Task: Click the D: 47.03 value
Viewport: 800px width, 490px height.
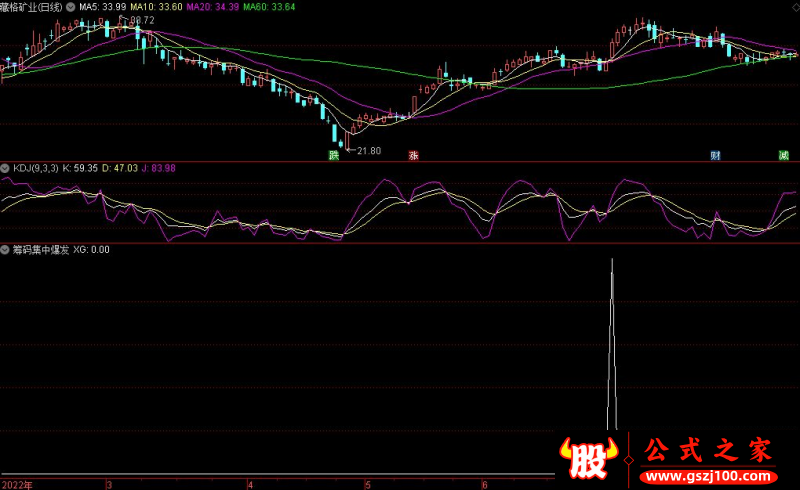Action: point(120,168)
